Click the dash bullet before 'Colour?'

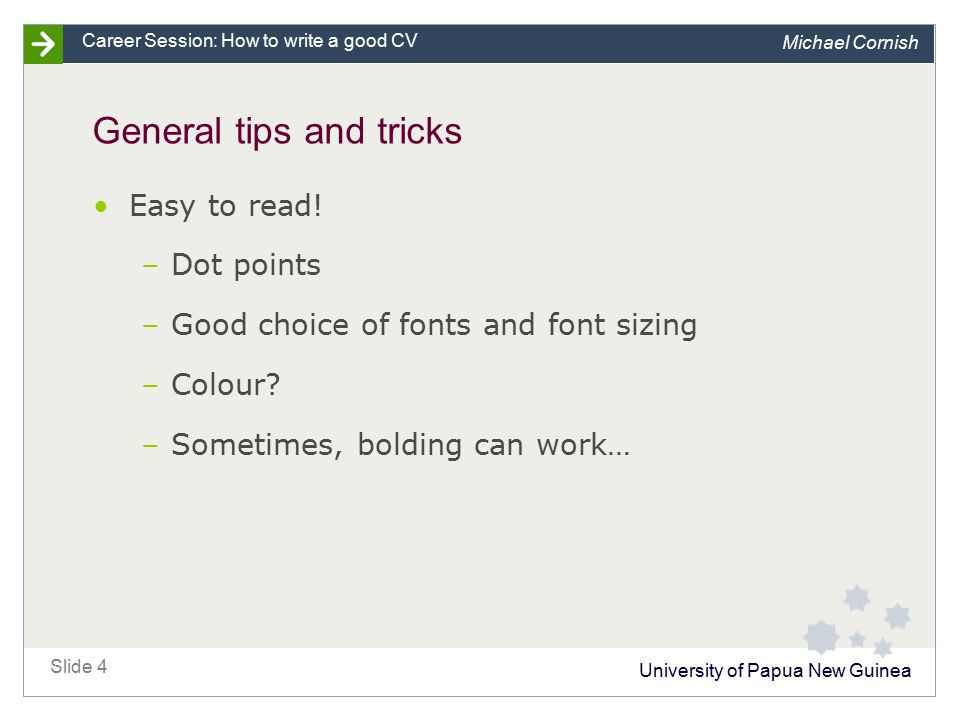click(x=150, y=386)
